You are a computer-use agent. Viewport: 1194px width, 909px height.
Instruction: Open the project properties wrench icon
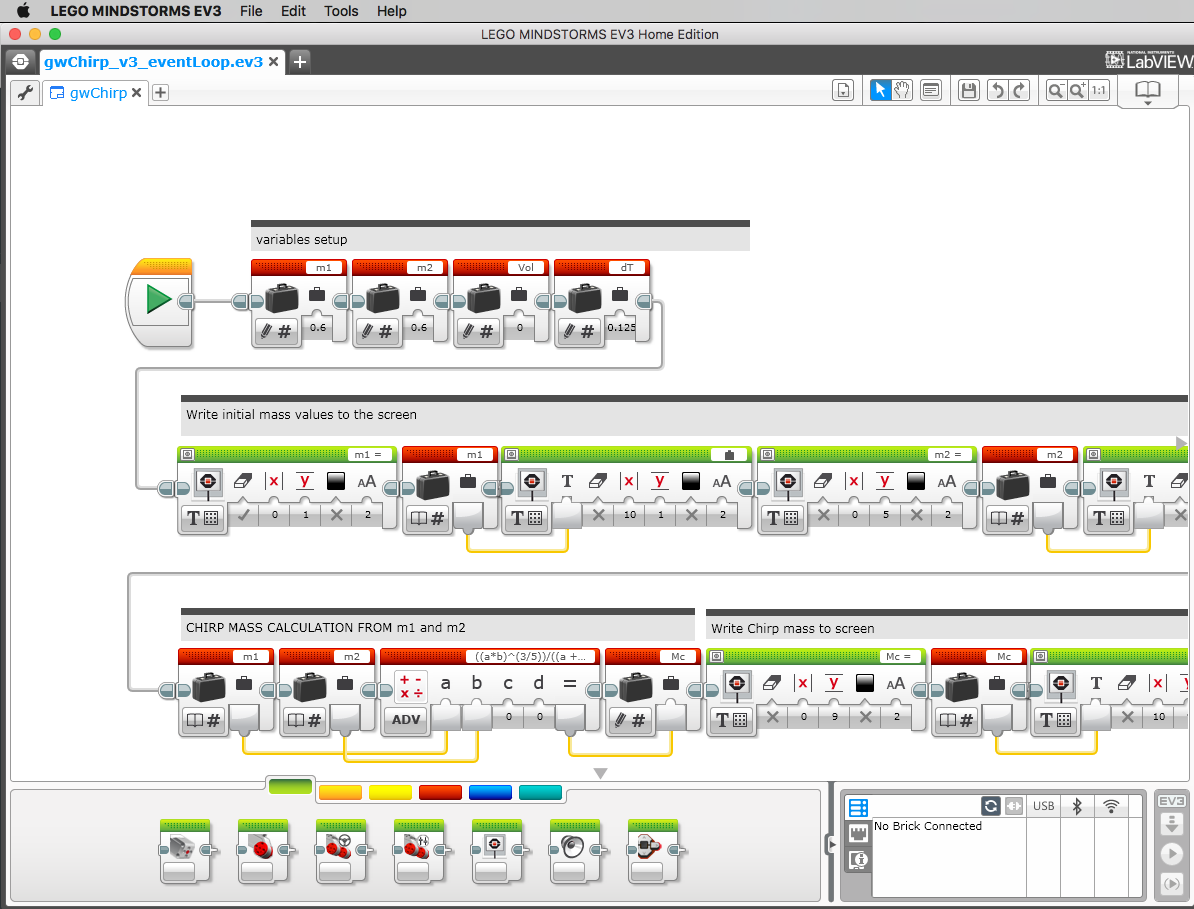25,93
